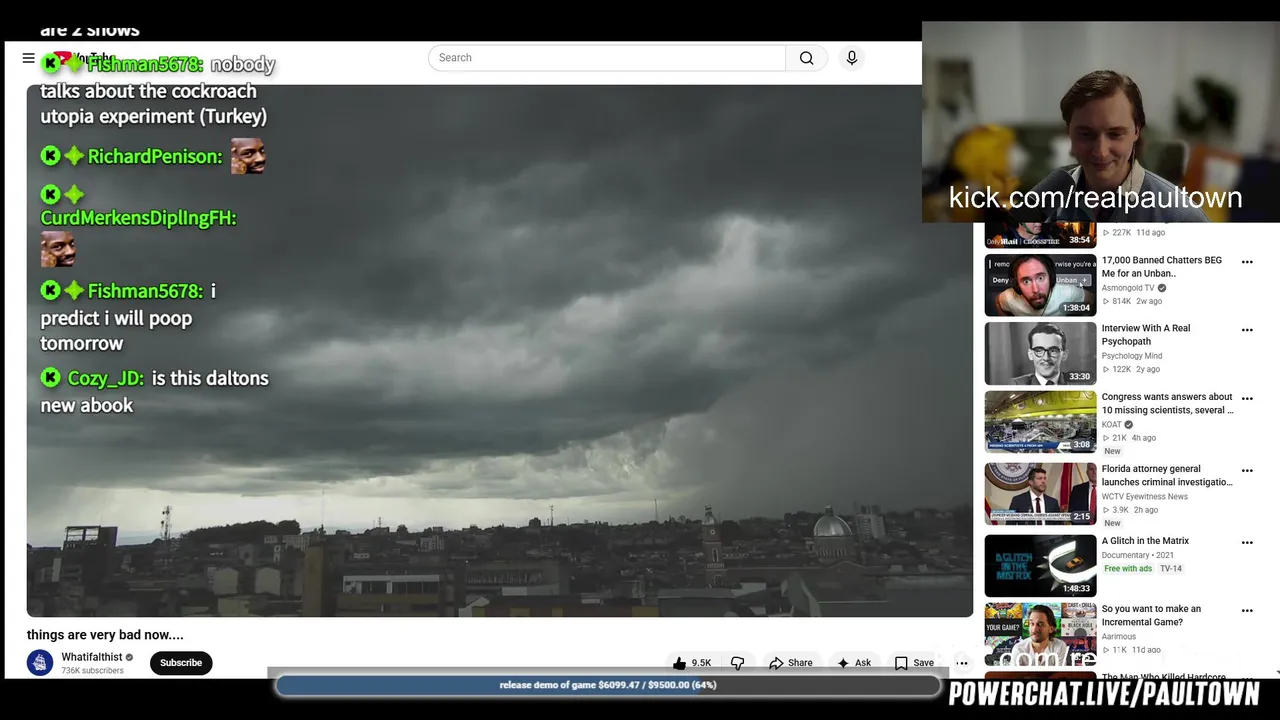Click partially hidden video thumbnail at list top

pos(1040,235)
